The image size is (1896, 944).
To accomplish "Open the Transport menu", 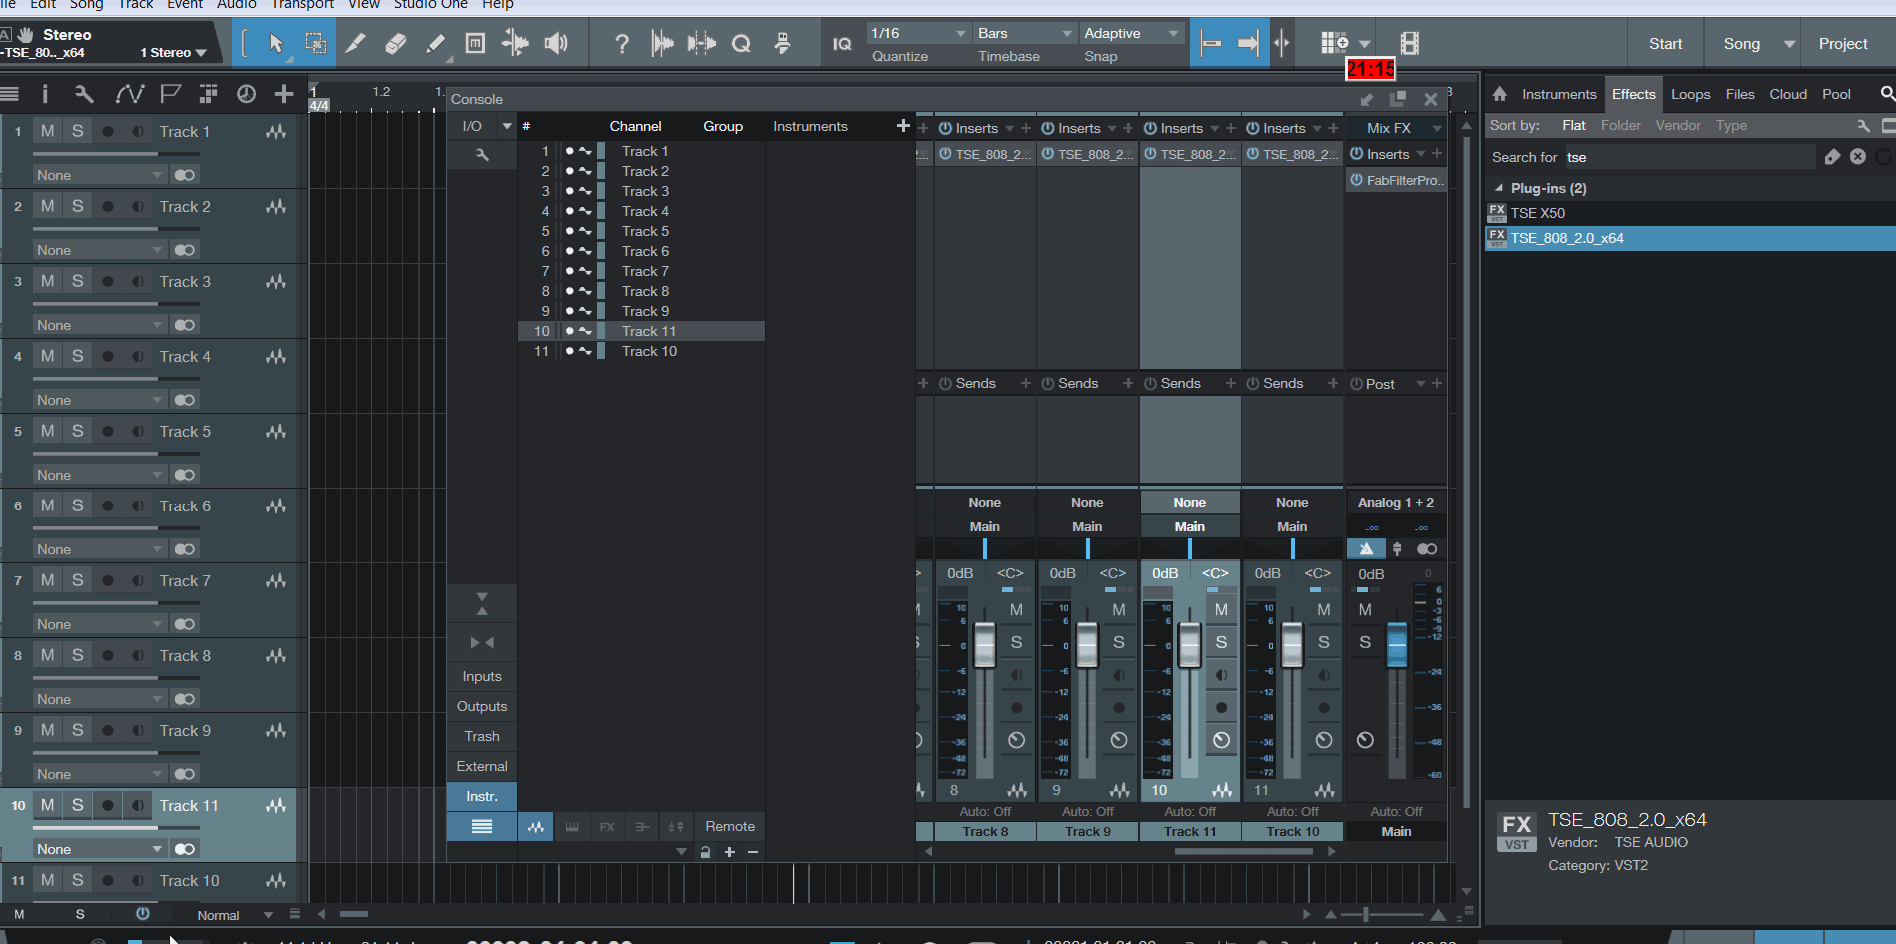I will (303, 5).
